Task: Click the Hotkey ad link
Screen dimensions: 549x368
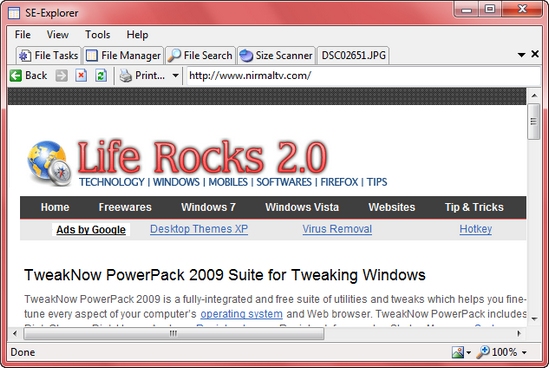Action: pyautogui.click(x=475, y=229)
